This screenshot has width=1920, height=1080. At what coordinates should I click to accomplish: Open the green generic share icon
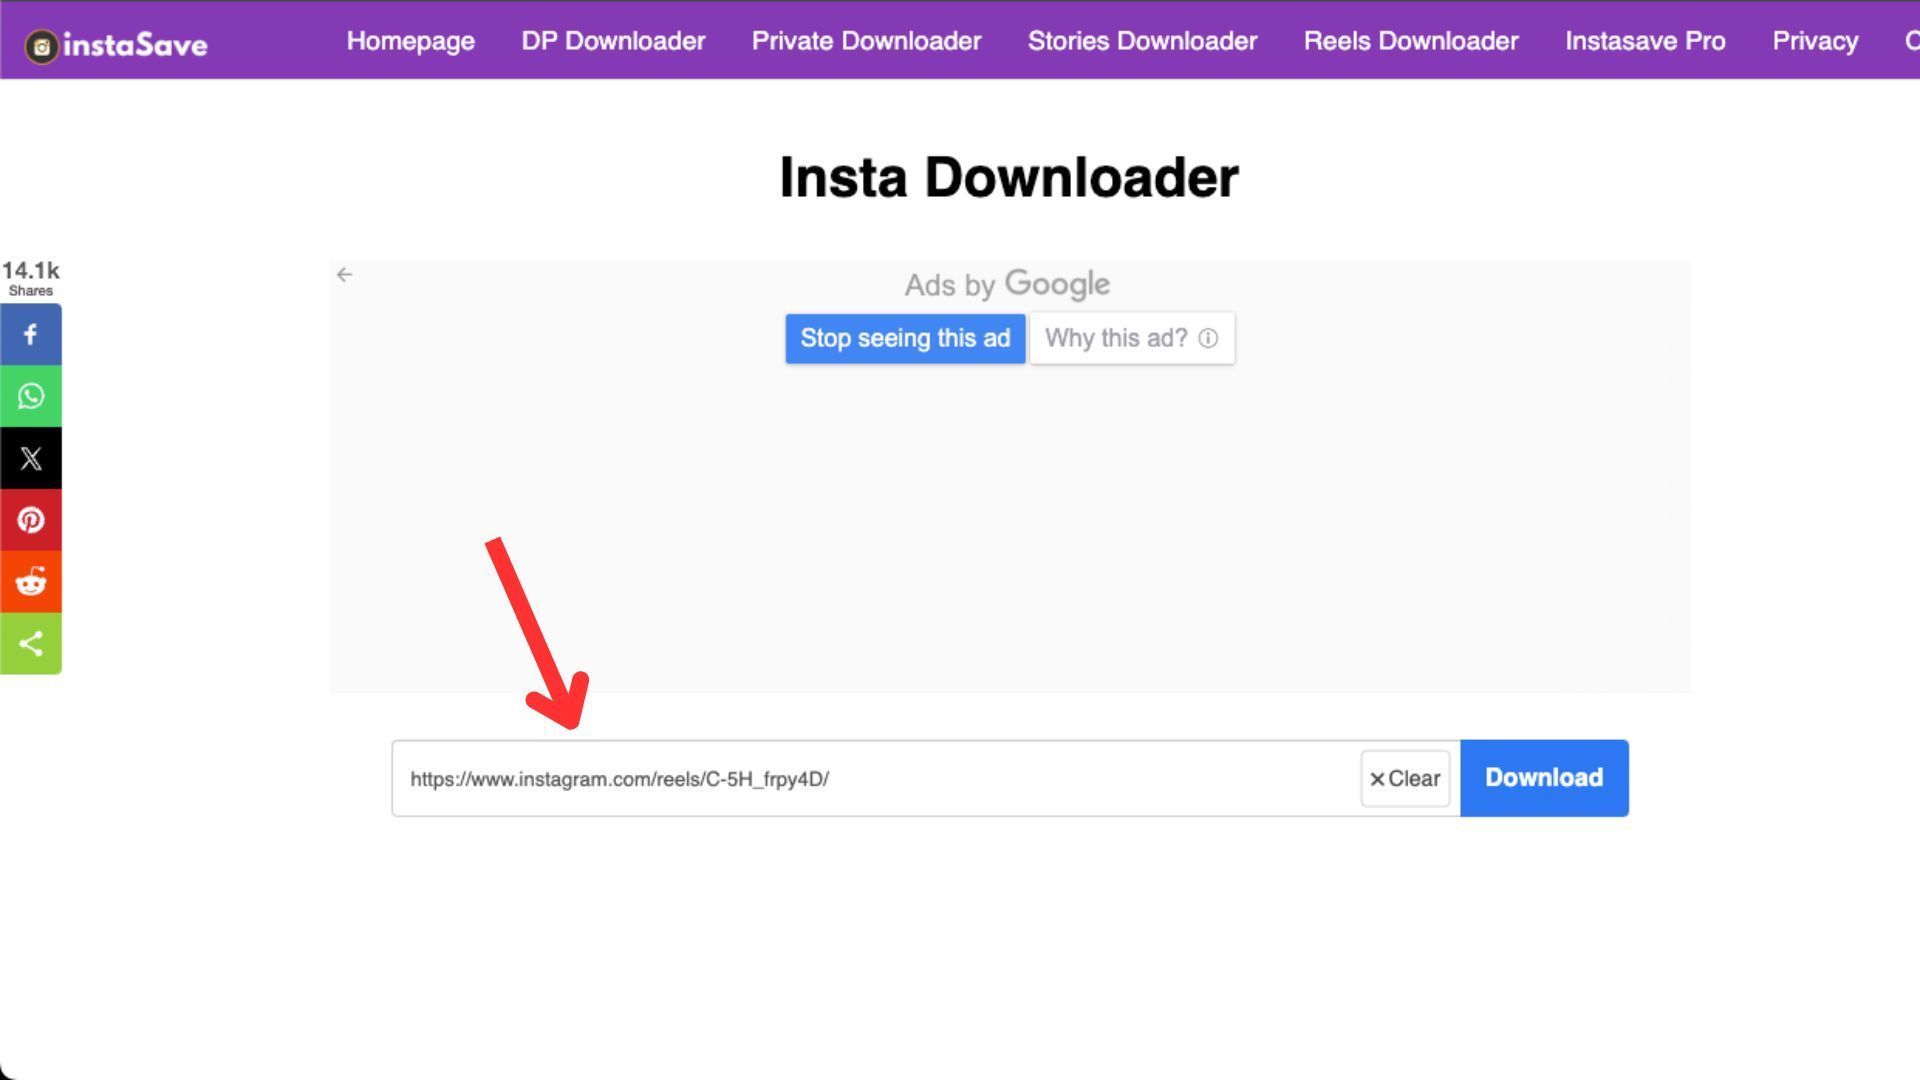click(x=31, y=643)
